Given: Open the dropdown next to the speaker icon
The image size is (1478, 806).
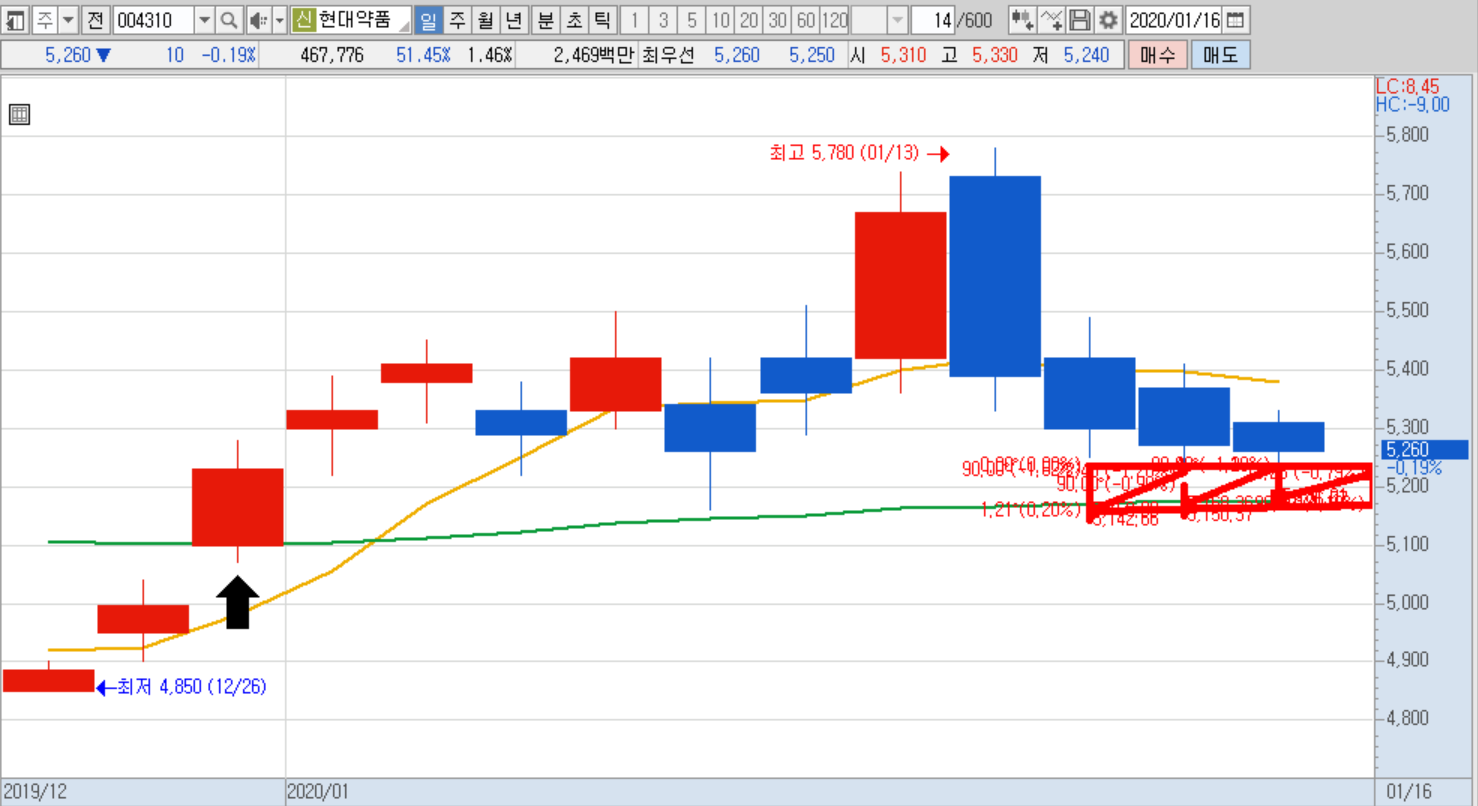Looking at the screenshot, I should tap(279, 19).
